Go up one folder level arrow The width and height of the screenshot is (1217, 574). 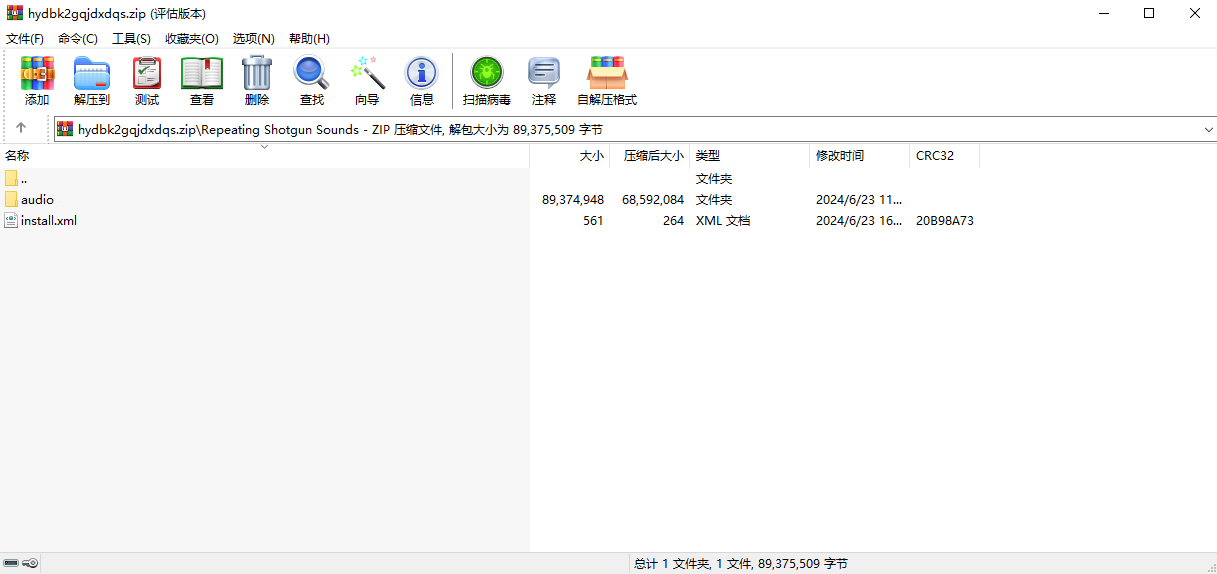tap(21, 129)
